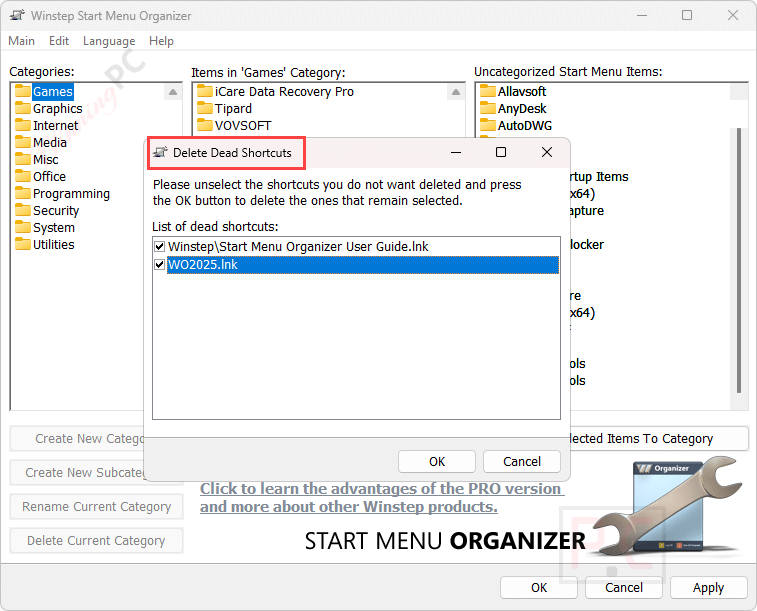Close the Delete Dead Shortcuts dialog
Screen dimensions: 757x611
tap(547, 152)
